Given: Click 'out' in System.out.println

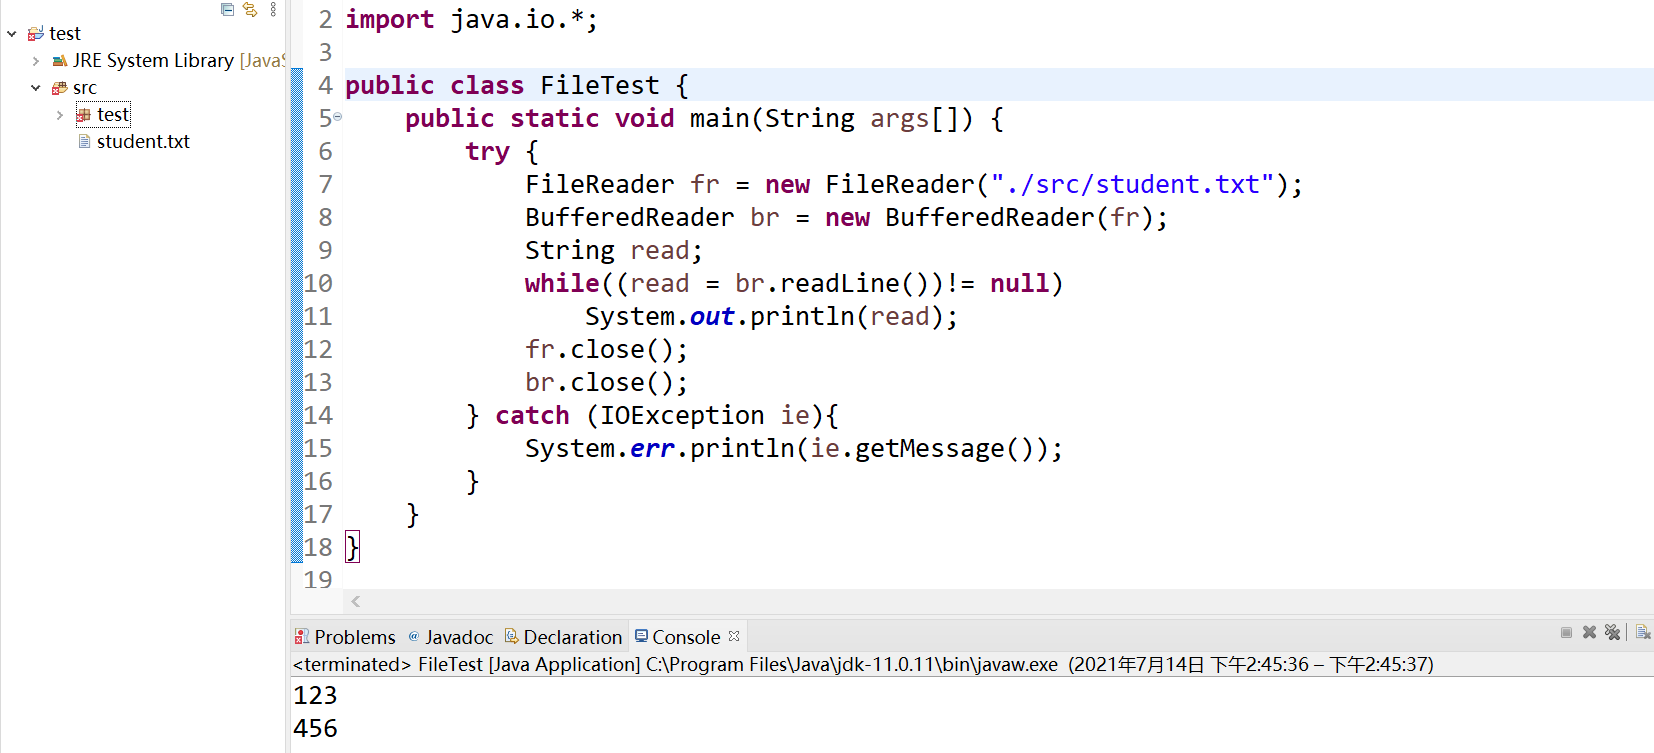Looking at the screenshot, I should (x=712, y=316).
